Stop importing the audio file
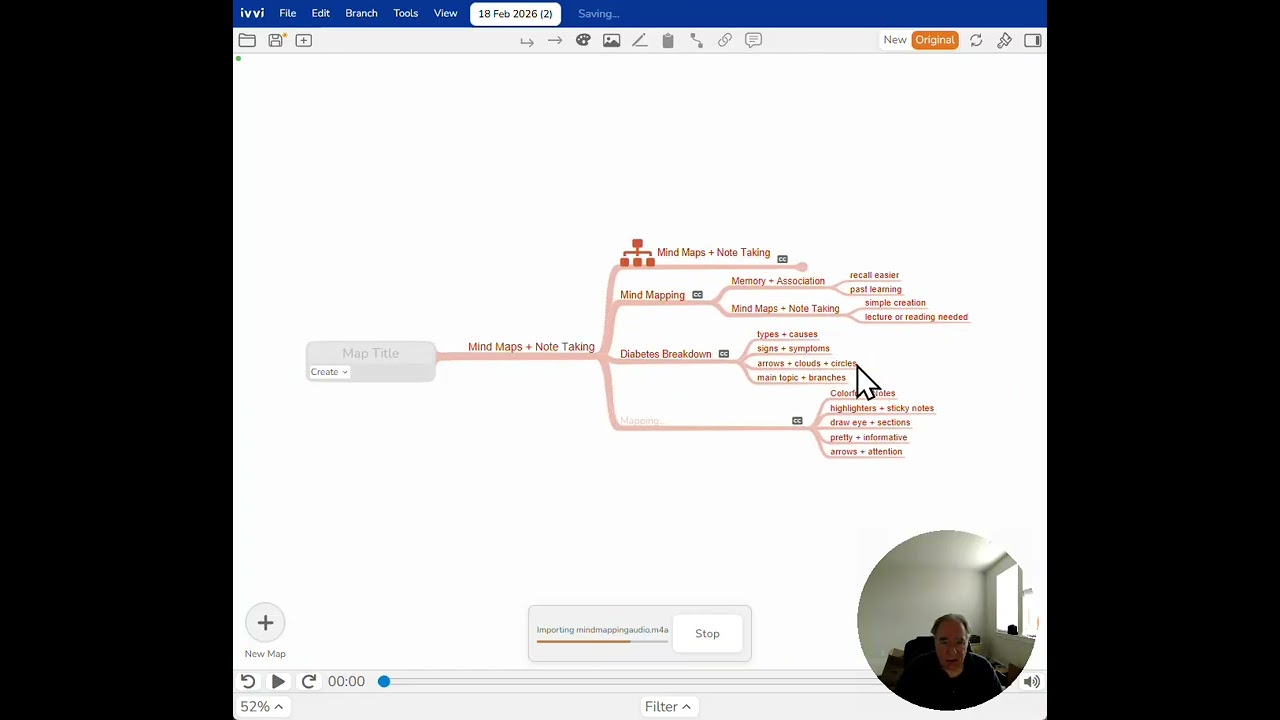1280x720 pixels. [x=707, y=633]
